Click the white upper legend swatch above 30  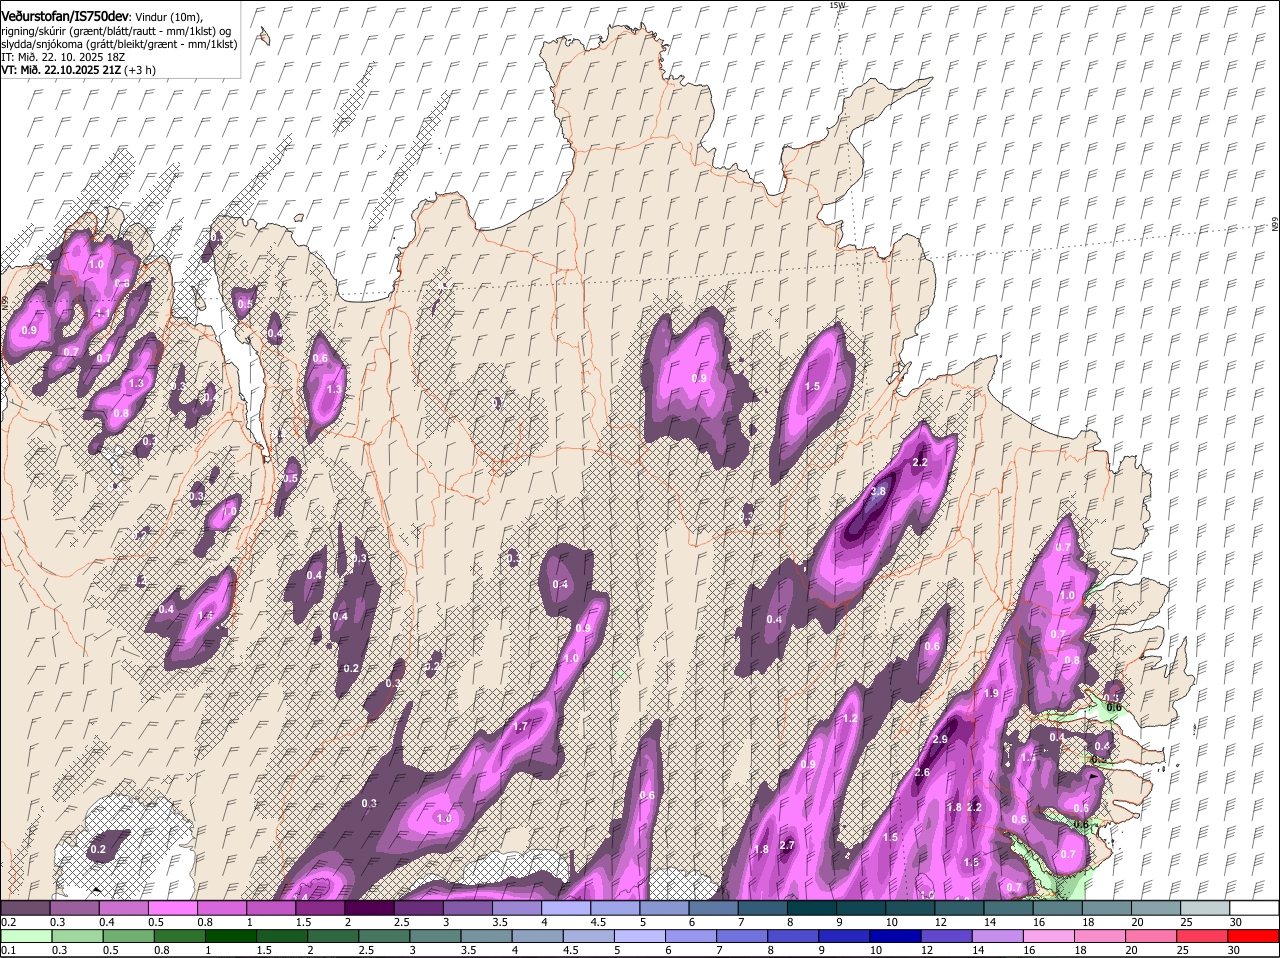pyautogui.click(x=1255, y=907)
